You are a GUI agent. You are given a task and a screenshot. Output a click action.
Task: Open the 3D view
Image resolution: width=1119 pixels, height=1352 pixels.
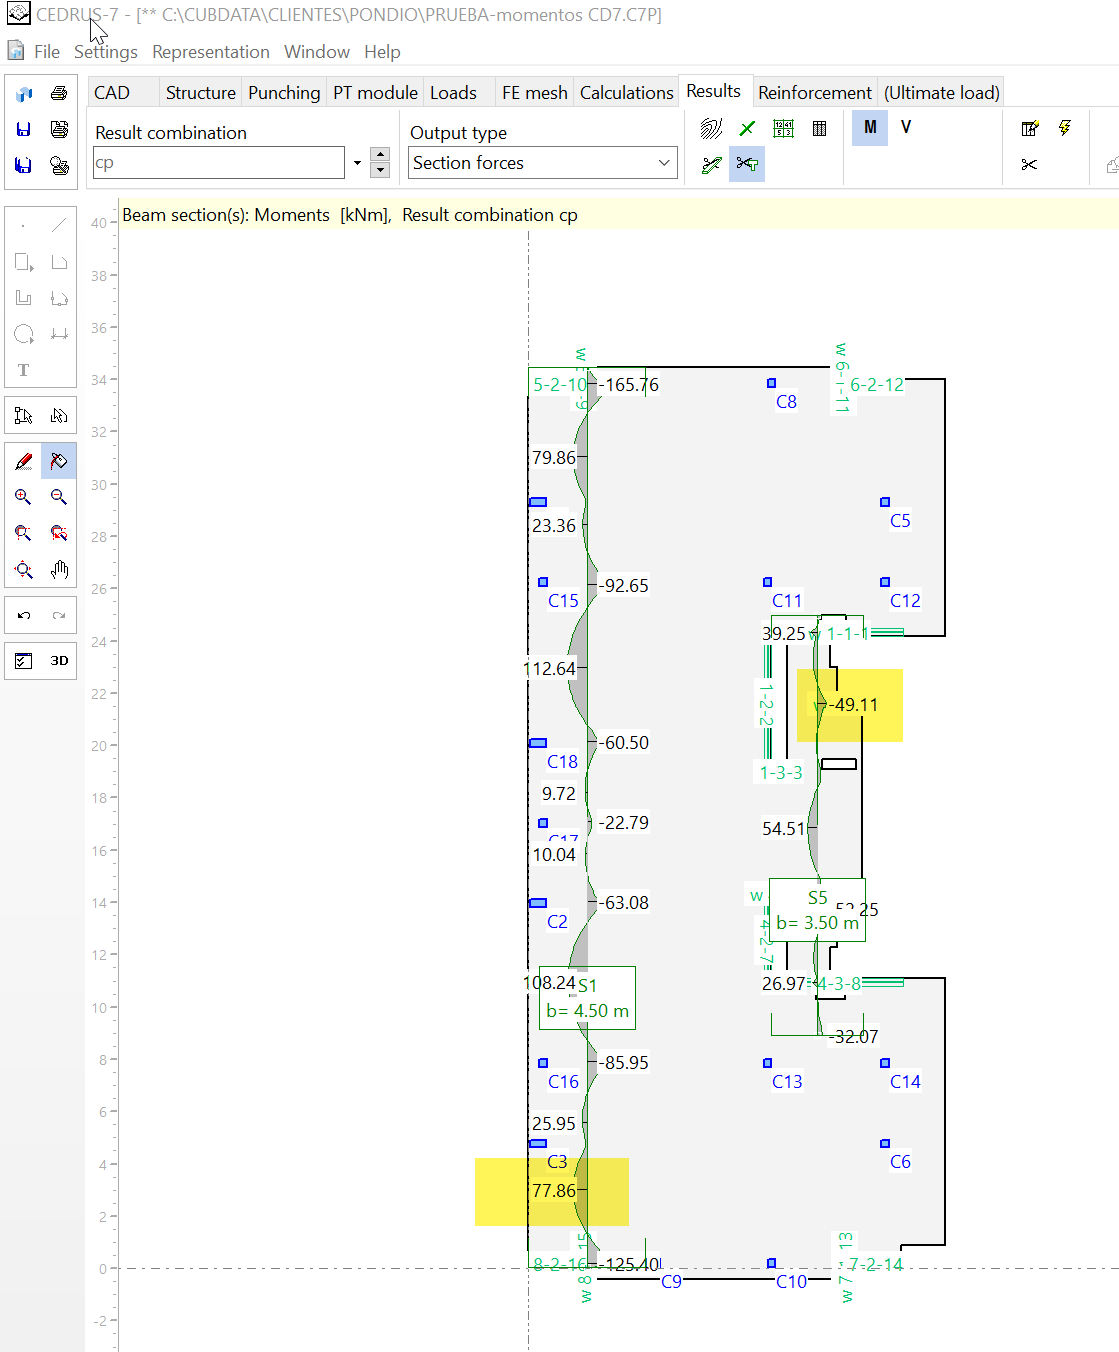point(59,661)
